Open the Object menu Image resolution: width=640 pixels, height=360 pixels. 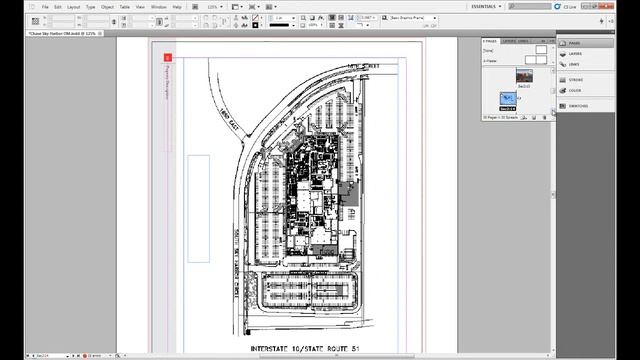pyautogui.click(x=107, y=7)
